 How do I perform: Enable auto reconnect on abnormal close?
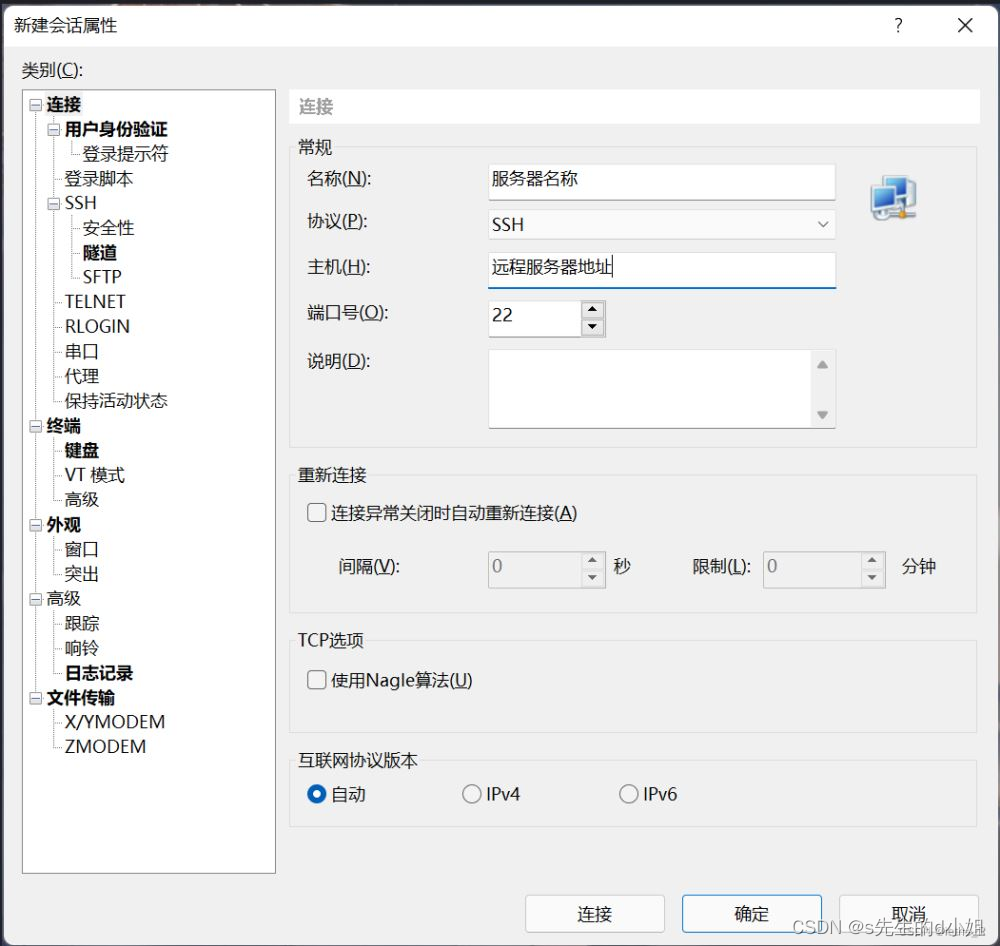point(316,512)
